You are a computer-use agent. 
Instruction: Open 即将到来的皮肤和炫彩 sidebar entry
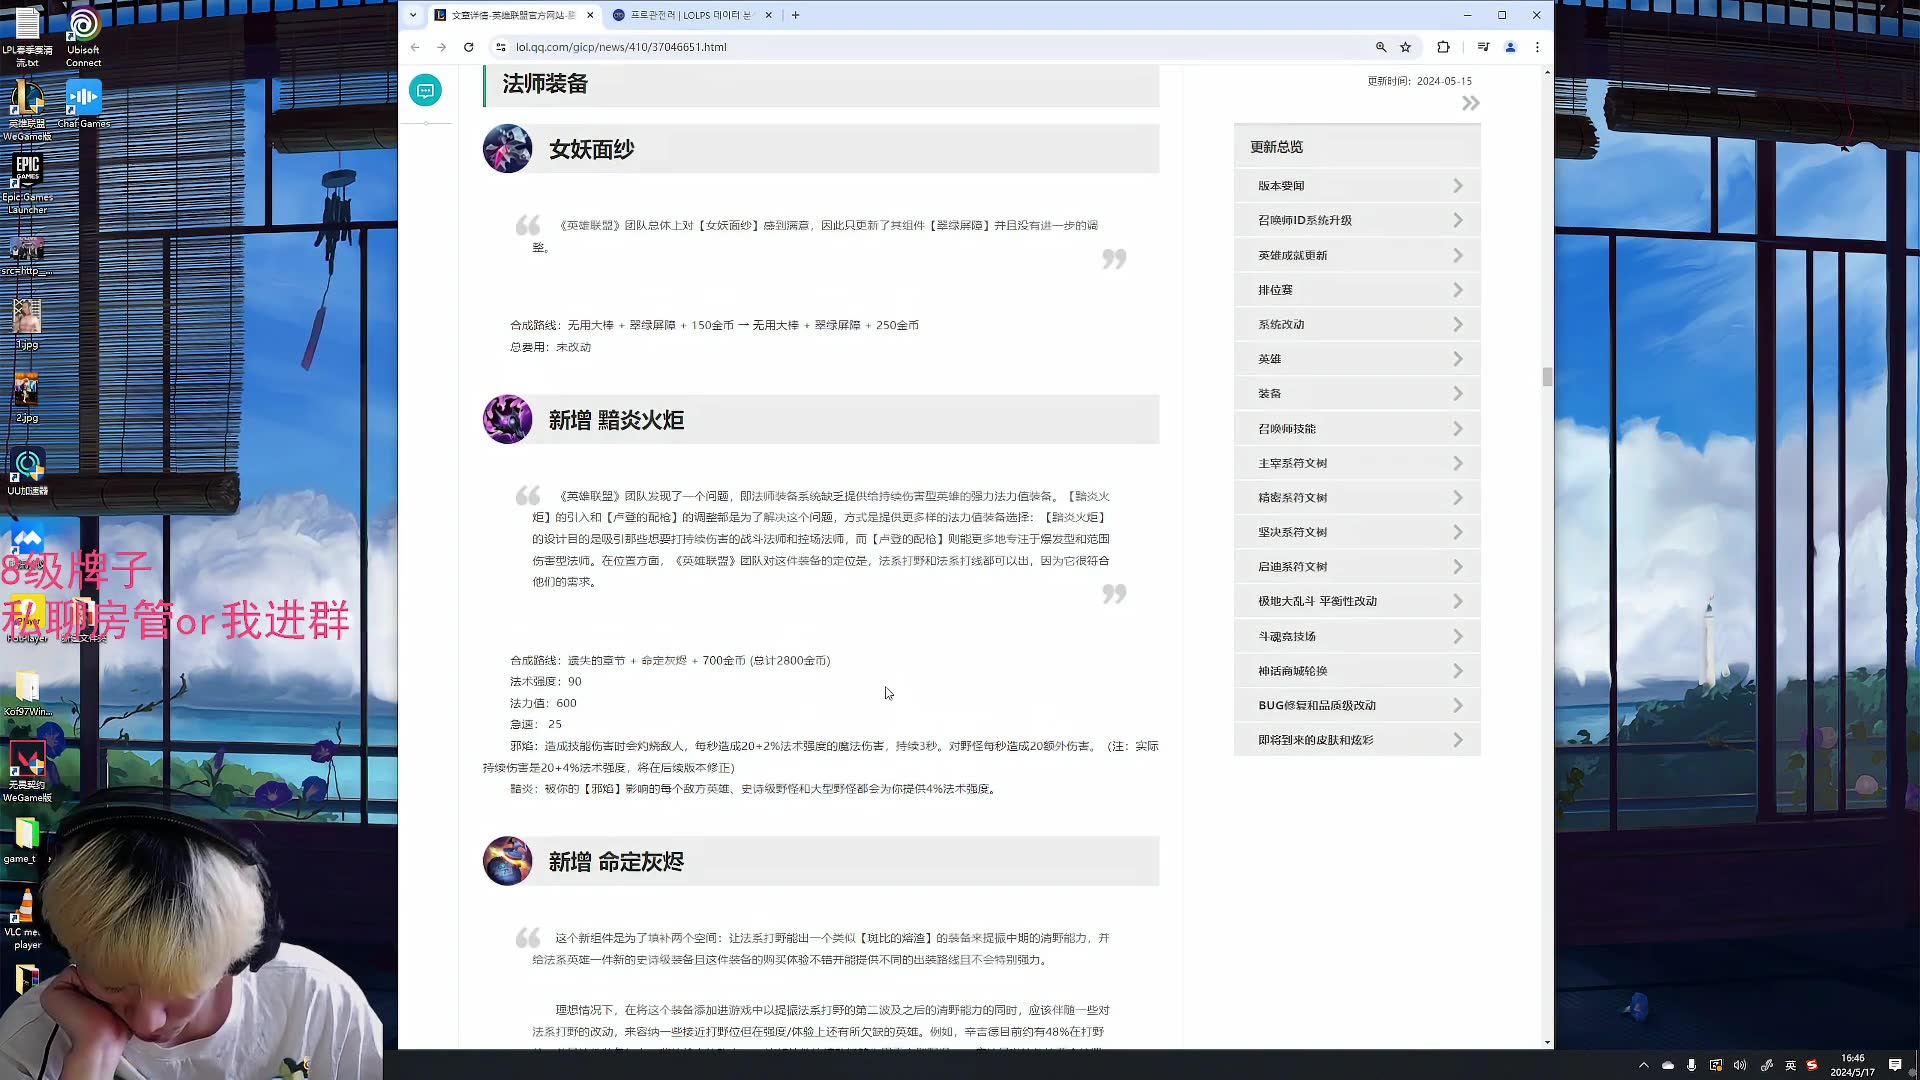(x=1357, y=740)
